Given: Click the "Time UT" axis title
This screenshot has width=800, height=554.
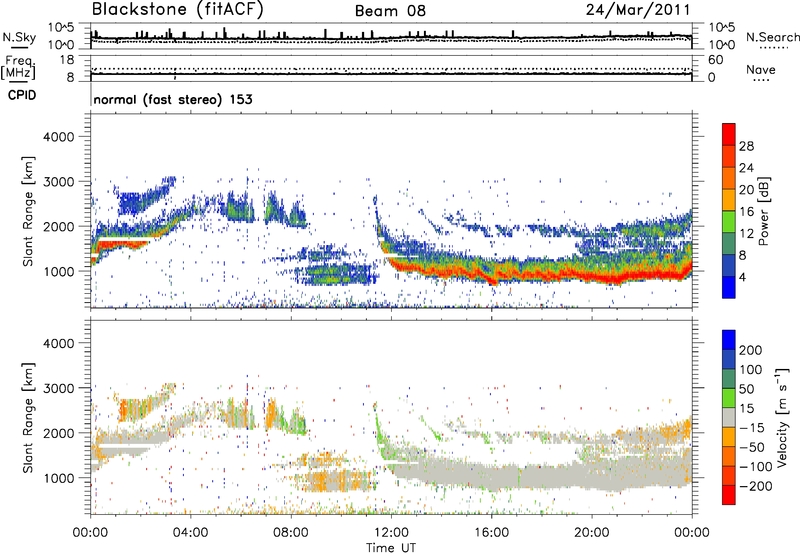Looking at the screenshot, I should tap(391, 548).
